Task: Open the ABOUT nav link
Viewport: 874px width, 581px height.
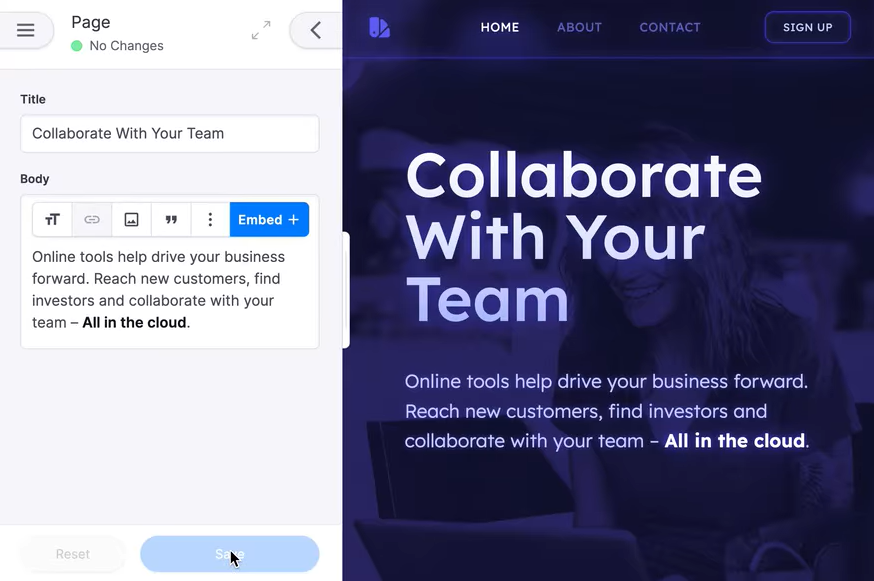Action: pos(579,27)
